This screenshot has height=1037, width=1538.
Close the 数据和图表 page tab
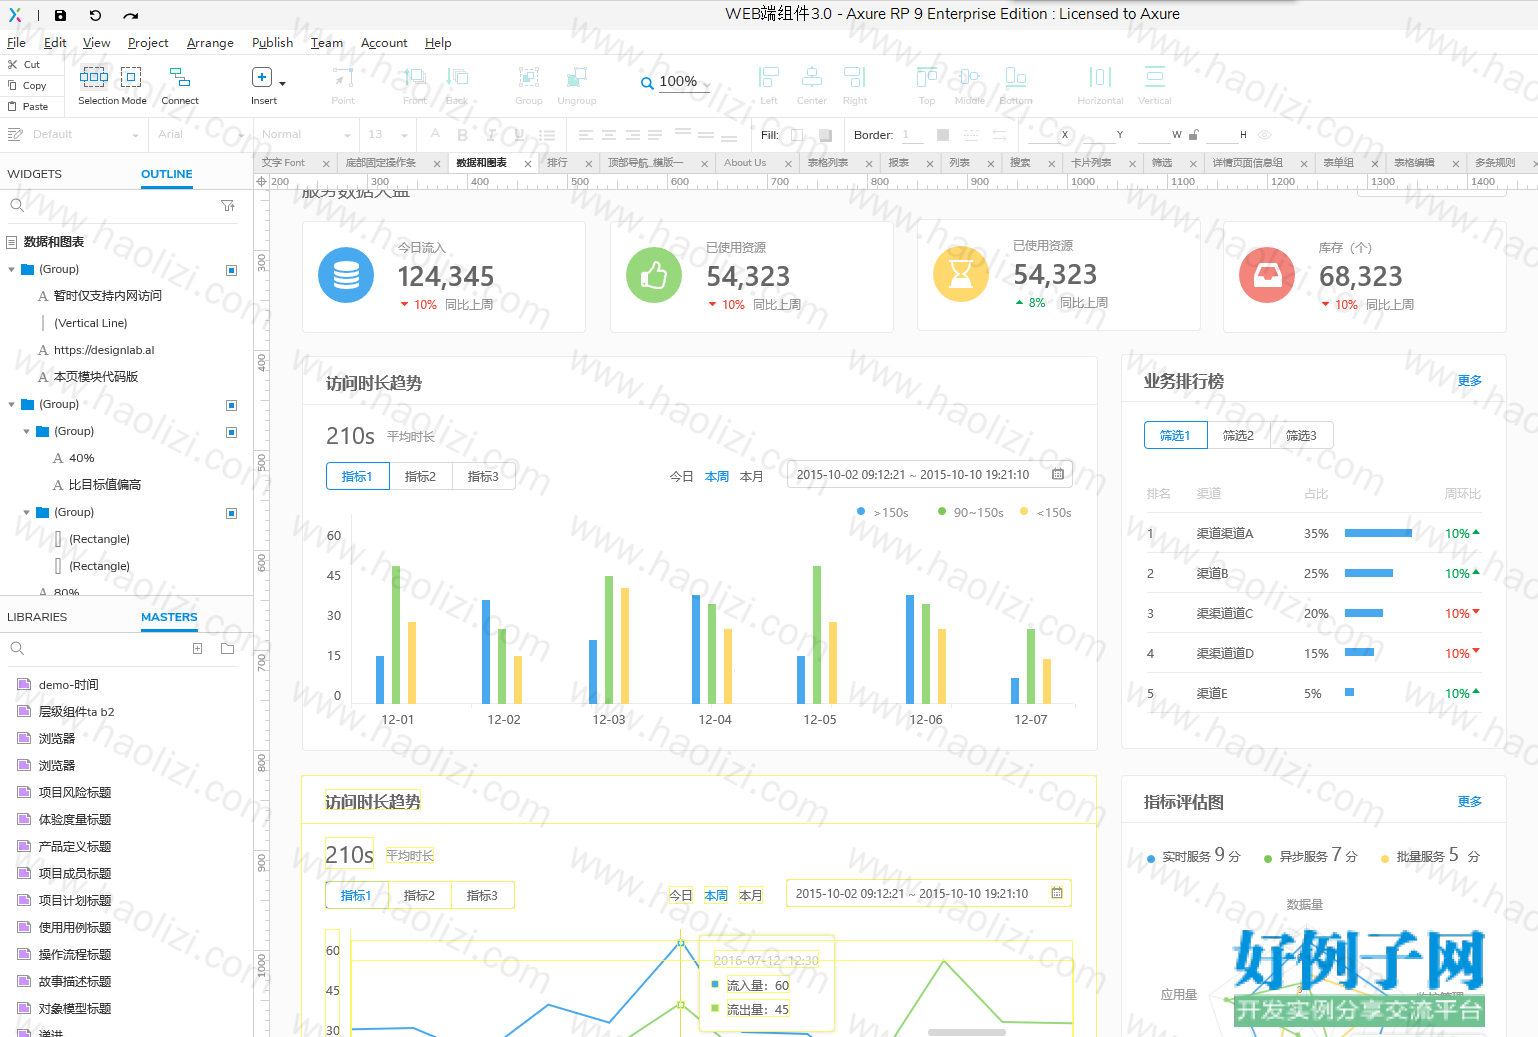528,164
